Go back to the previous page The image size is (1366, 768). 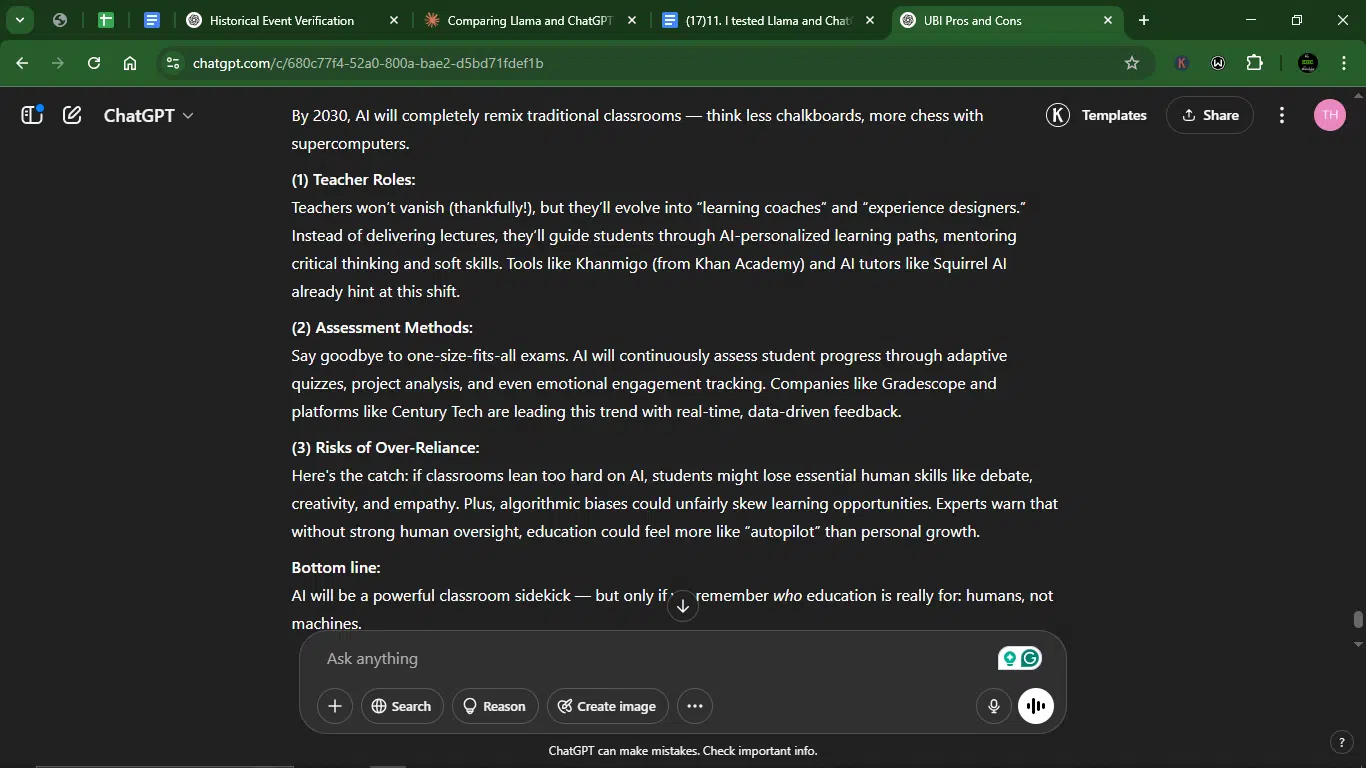[22, 63]
